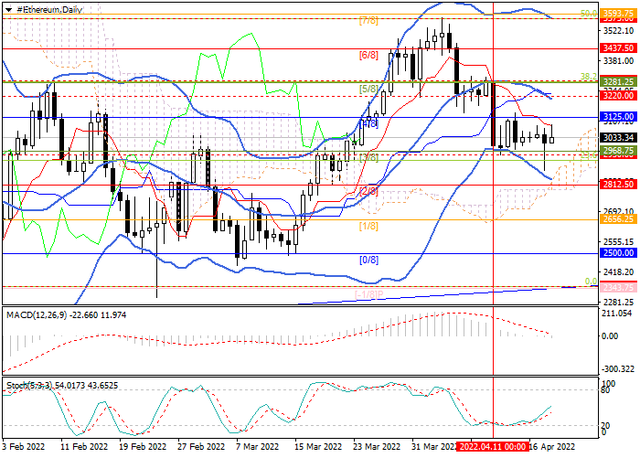Screen dimensions: 640x457
Task: Click the -300.322 MACD scale value
Action: click(x=618, y=369)
